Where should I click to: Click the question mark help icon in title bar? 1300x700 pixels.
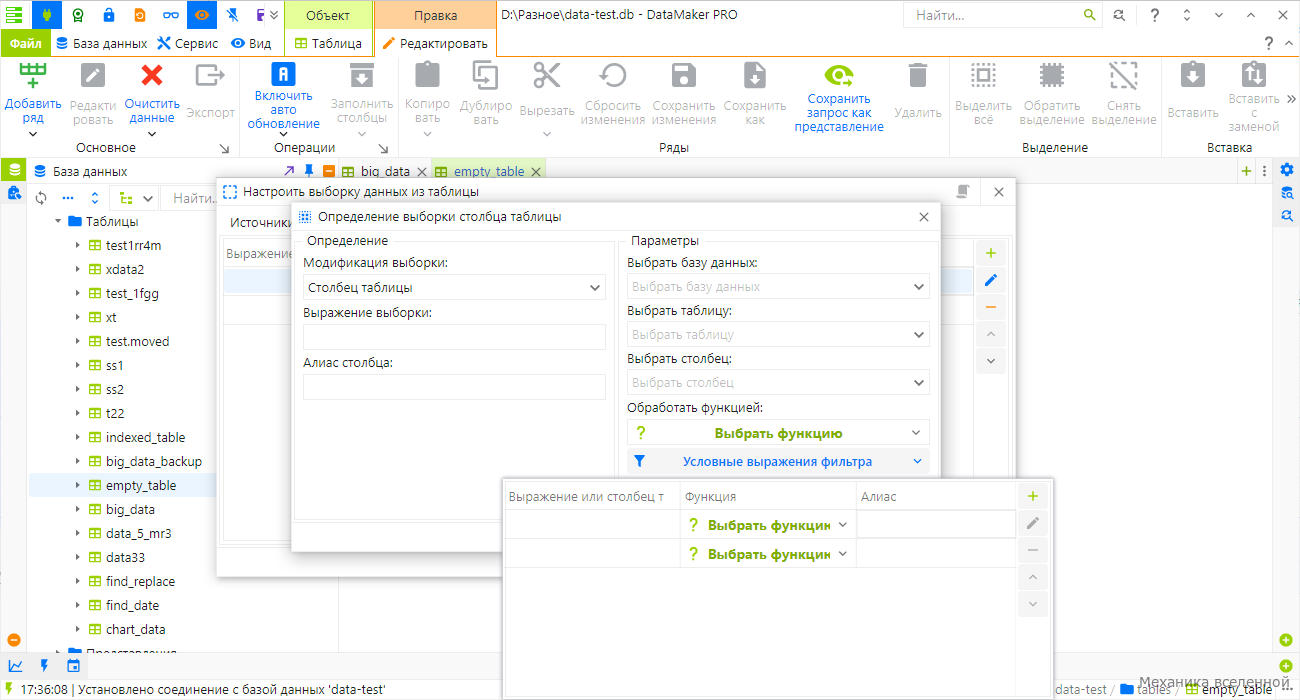(1155, 15)
